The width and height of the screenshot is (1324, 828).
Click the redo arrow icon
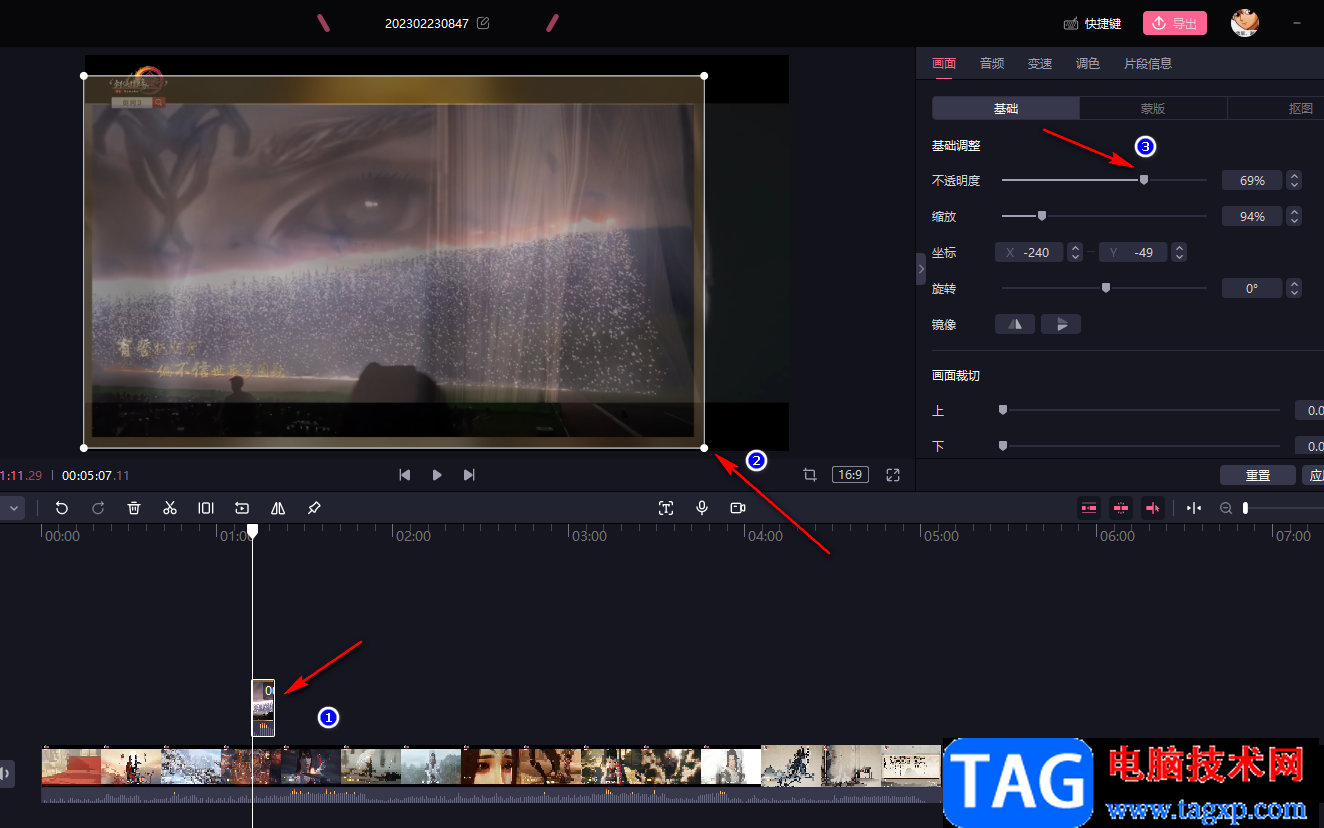point(98,508)
